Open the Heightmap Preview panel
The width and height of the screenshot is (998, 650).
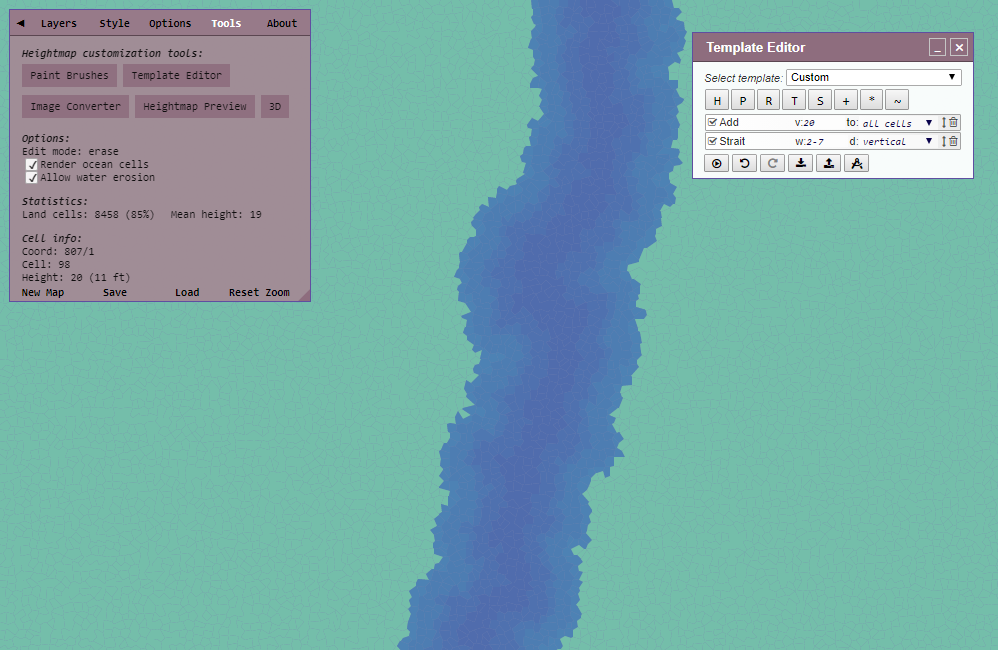(194, 106)
